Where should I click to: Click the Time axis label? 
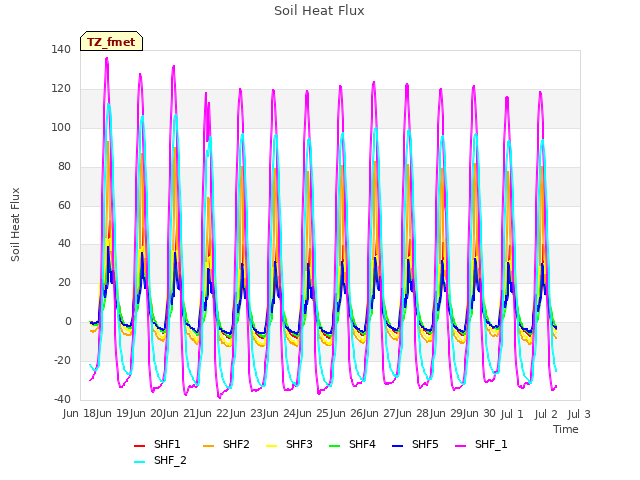point(566,429)
